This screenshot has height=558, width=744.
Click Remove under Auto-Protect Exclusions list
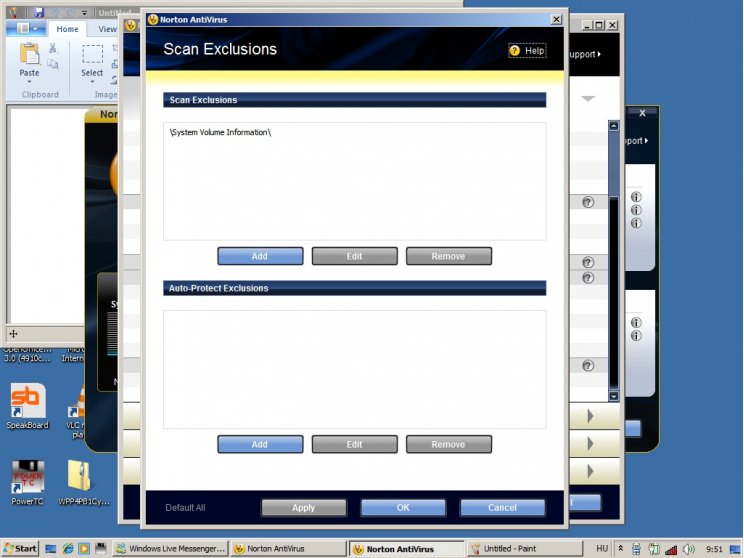click(448, 445)
